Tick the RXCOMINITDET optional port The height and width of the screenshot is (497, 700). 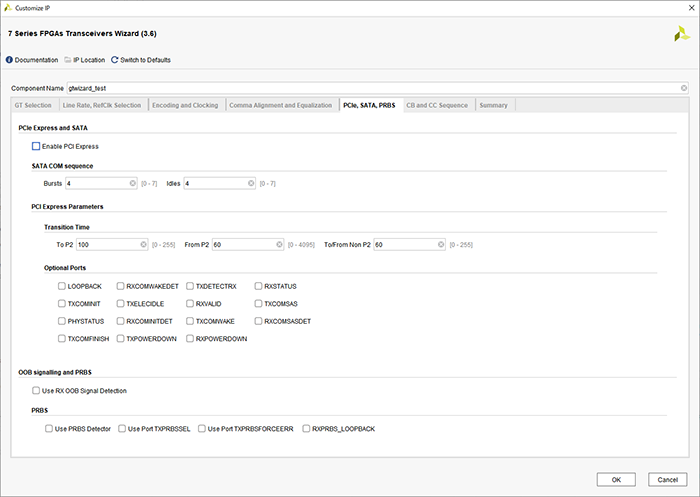pyautogui.click(x=121, y=321)
